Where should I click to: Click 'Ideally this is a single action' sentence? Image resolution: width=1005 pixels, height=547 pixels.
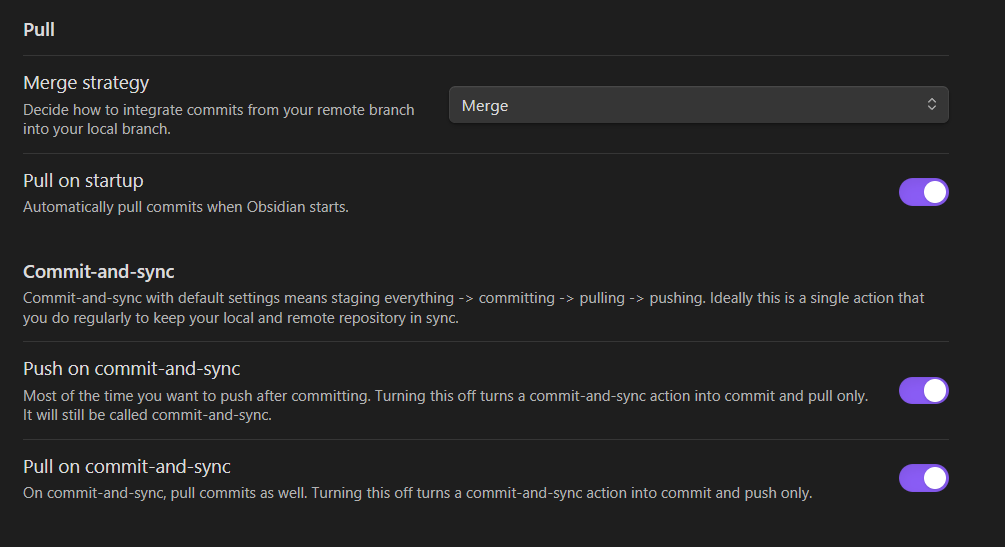coord(800,298)
